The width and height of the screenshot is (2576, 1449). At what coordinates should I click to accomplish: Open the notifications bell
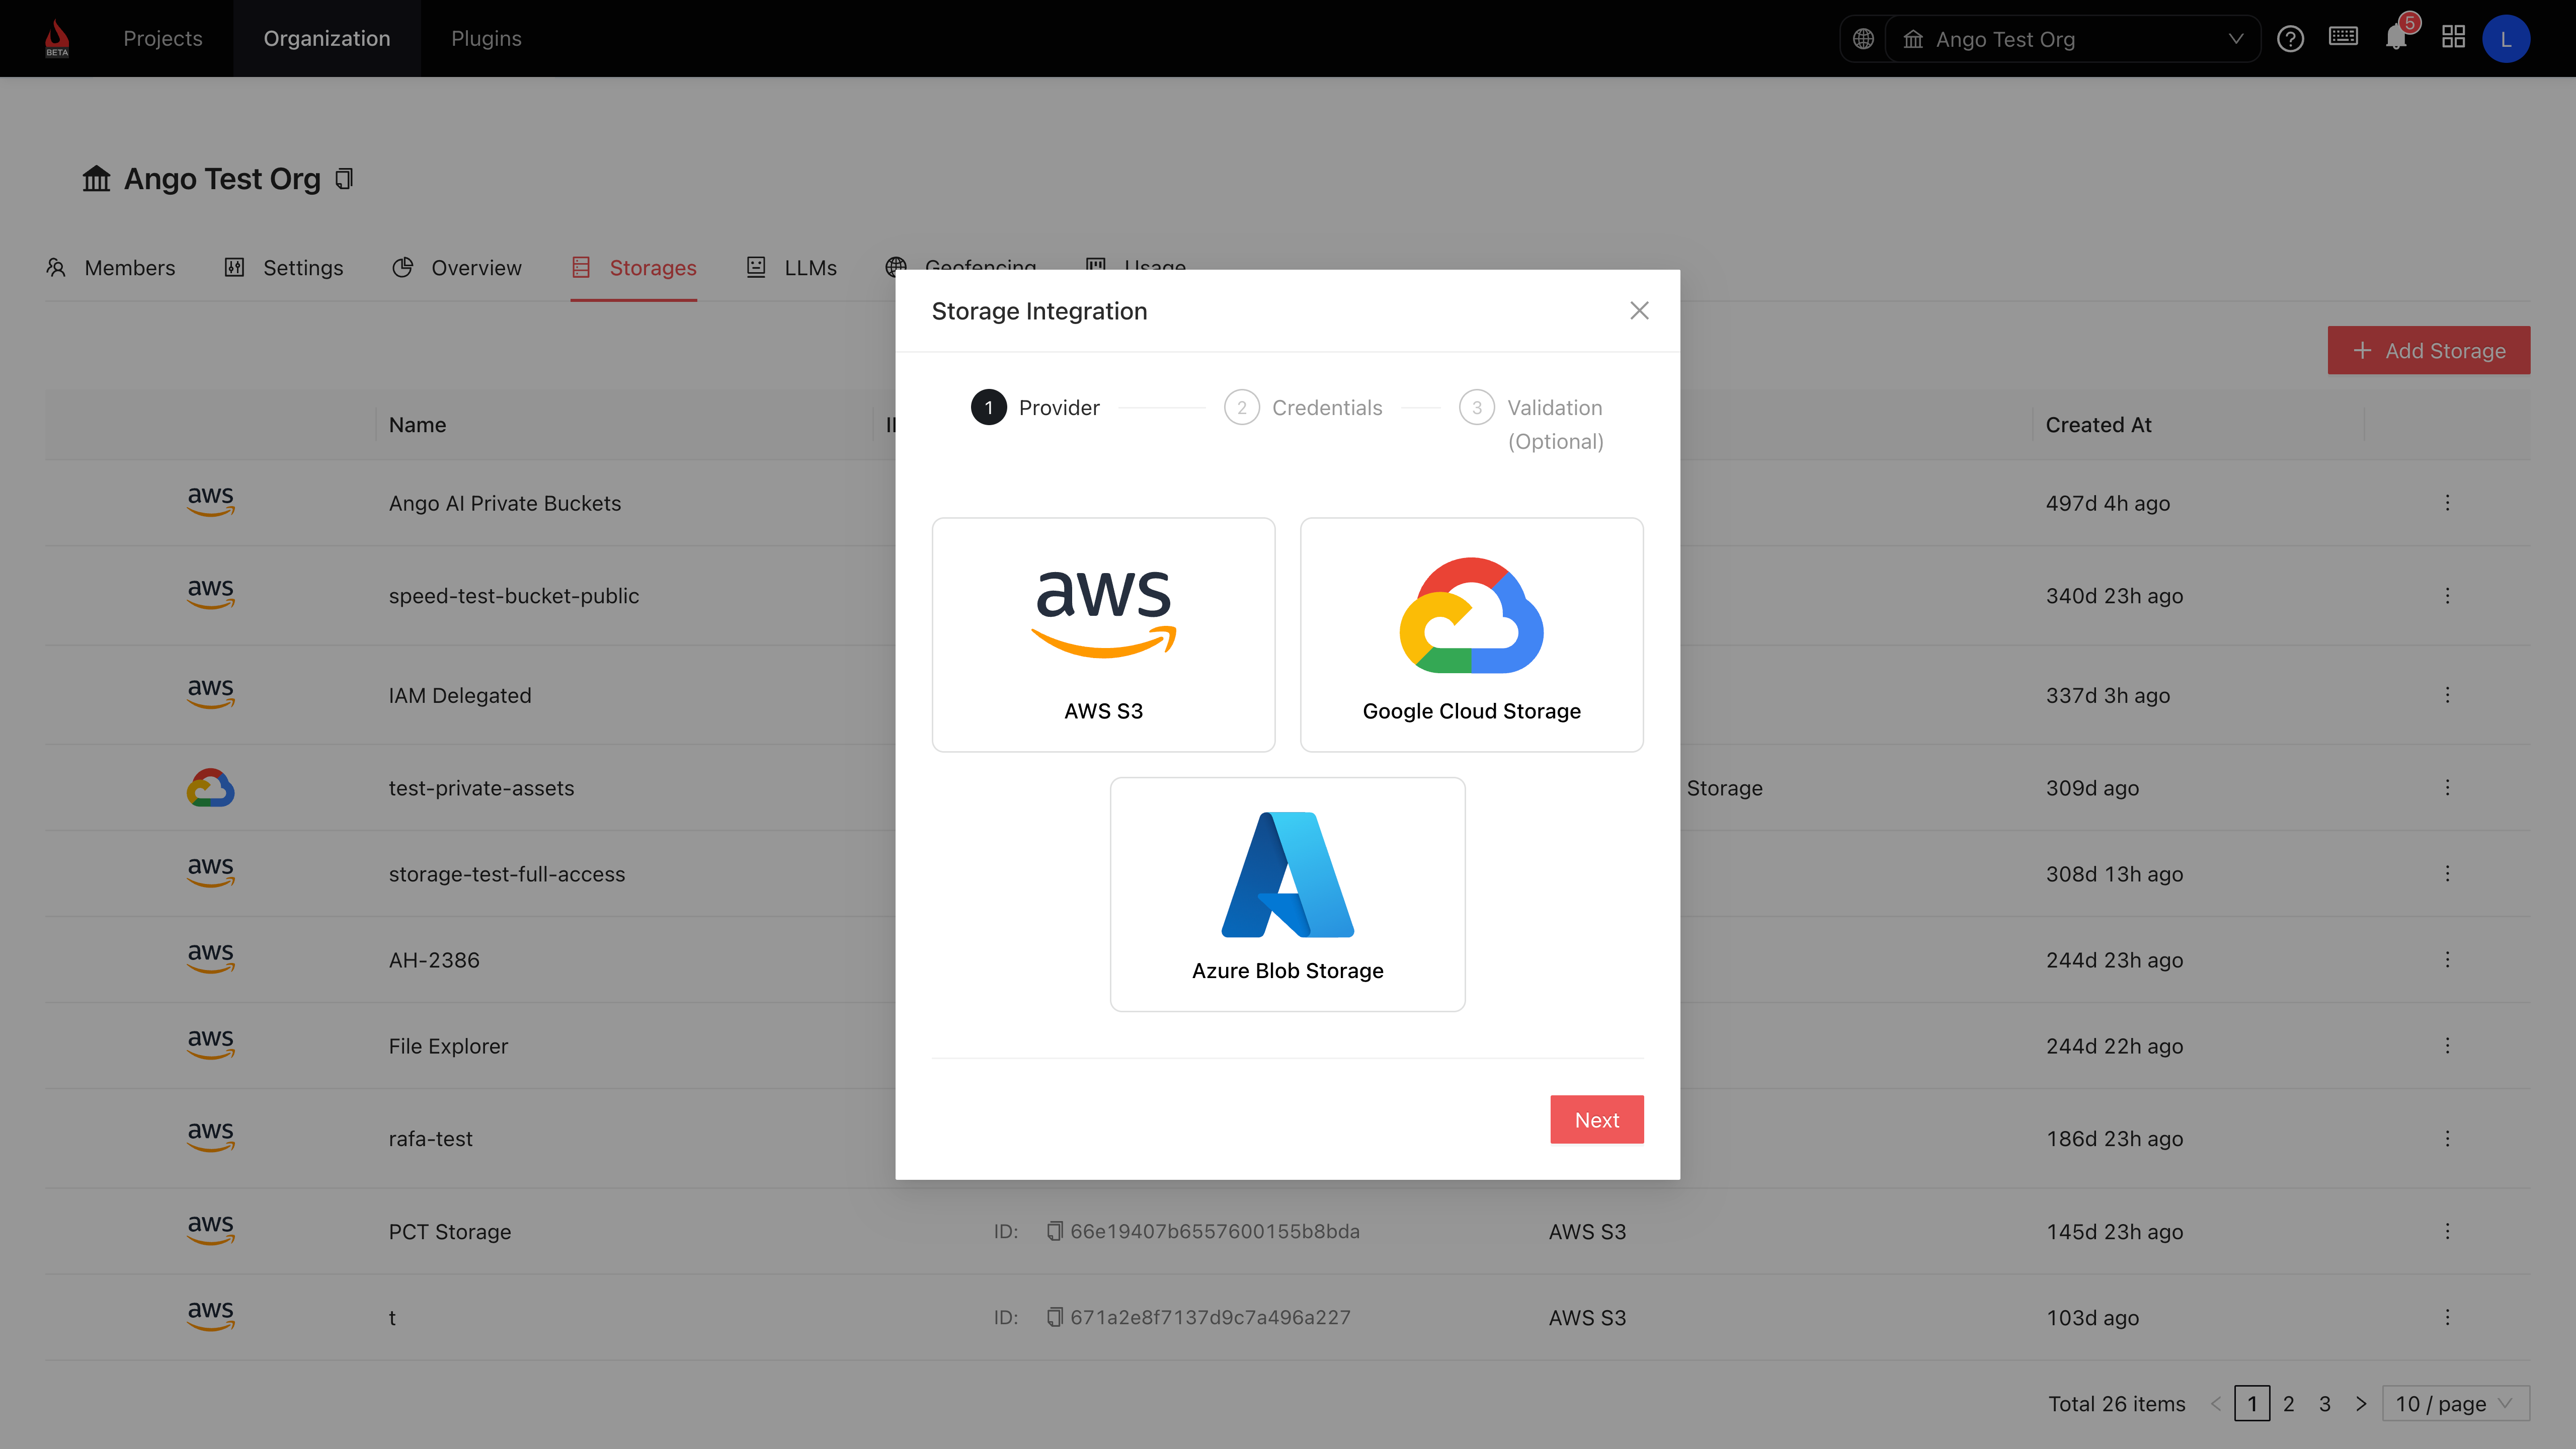[2396, 38]
